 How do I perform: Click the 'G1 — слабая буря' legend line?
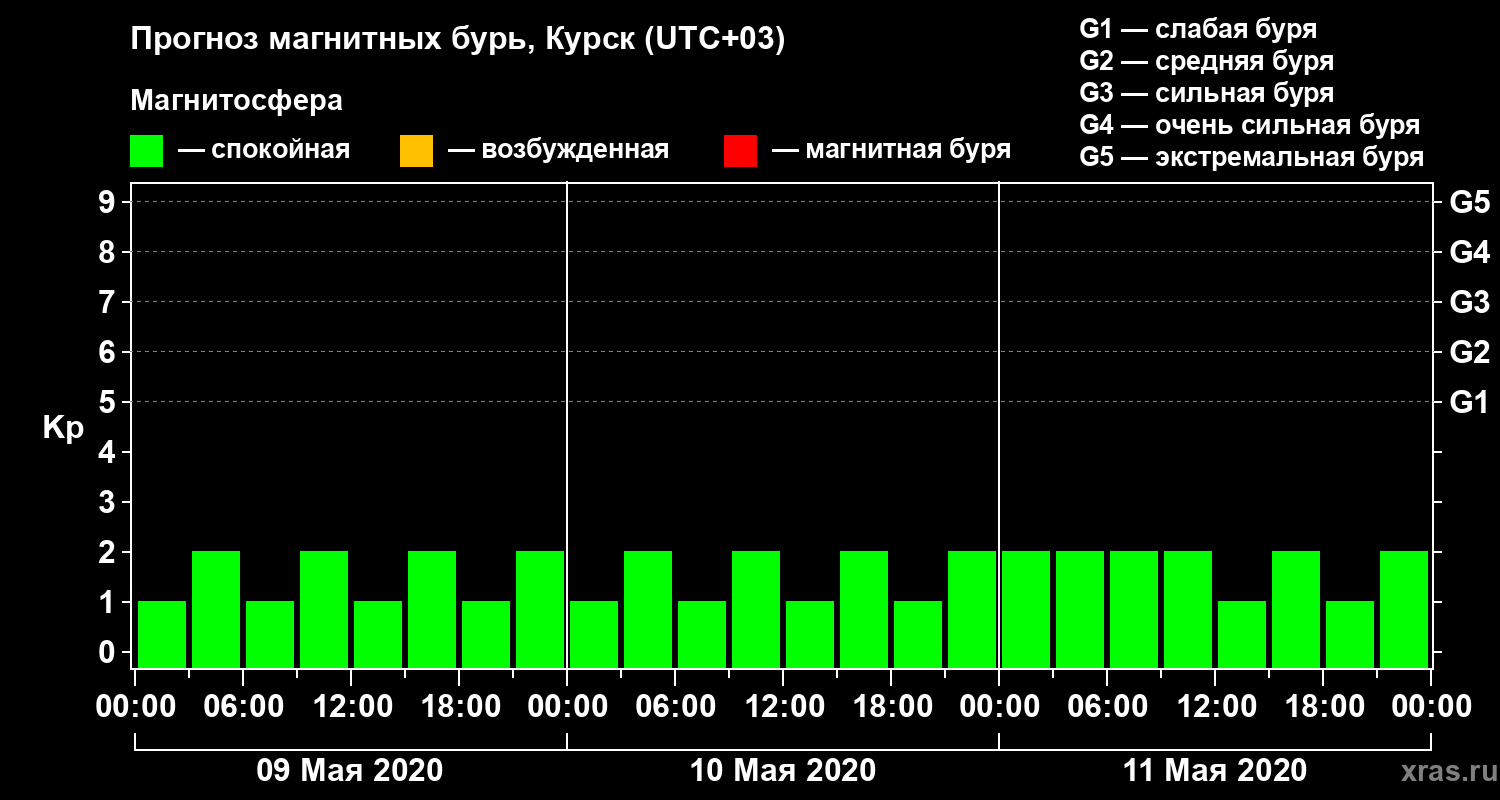tap(1198, 28)
